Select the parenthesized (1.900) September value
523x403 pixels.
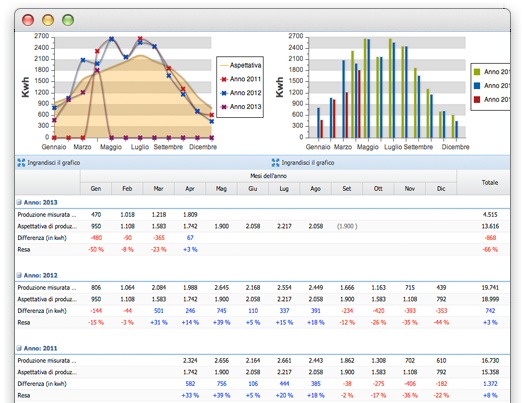tap(347, 226)
